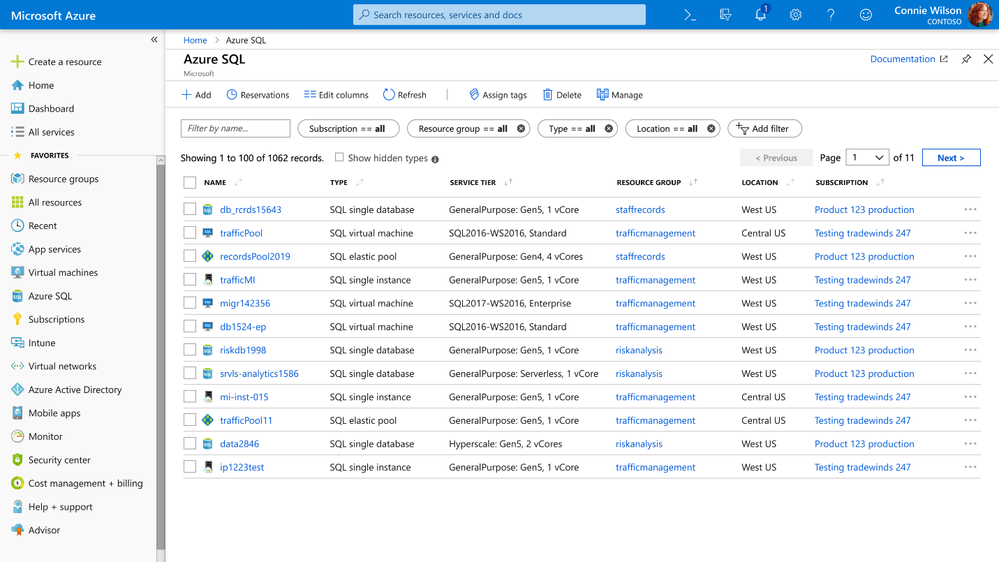
Task: Check the select-all header checkbox
Action: [x=190, y=183]
